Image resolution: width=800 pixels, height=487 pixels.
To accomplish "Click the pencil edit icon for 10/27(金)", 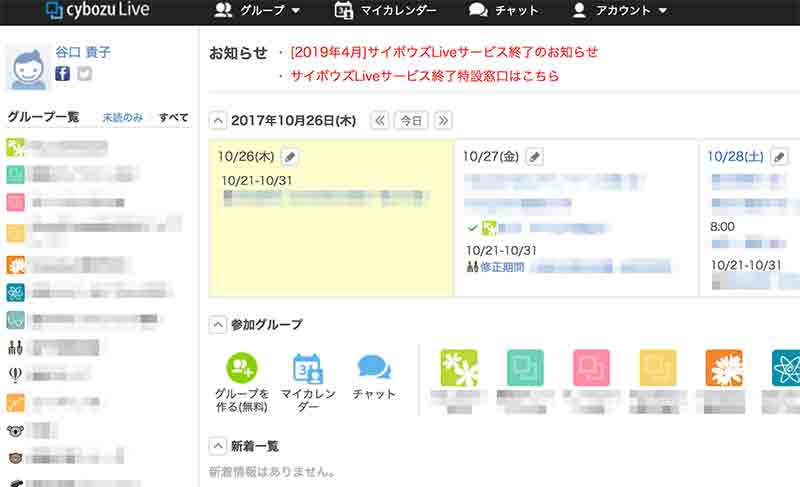I will (534, 157).
